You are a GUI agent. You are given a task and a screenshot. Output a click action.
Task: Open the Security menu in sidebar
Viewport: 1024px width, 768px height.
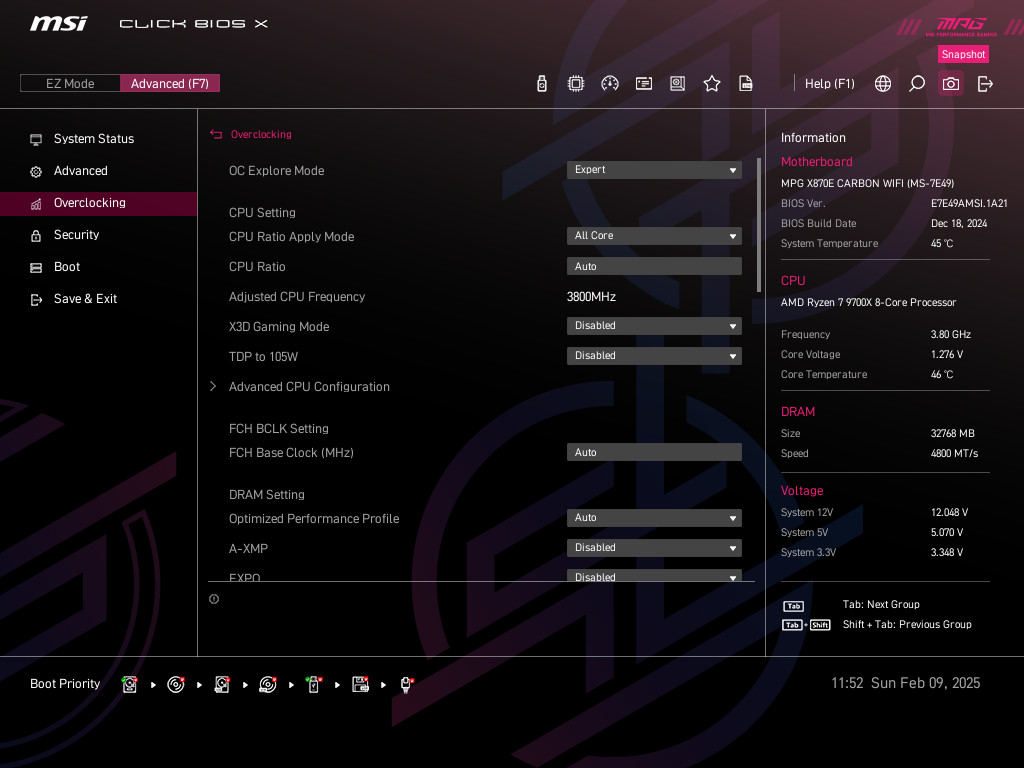[x=76, y=235]
